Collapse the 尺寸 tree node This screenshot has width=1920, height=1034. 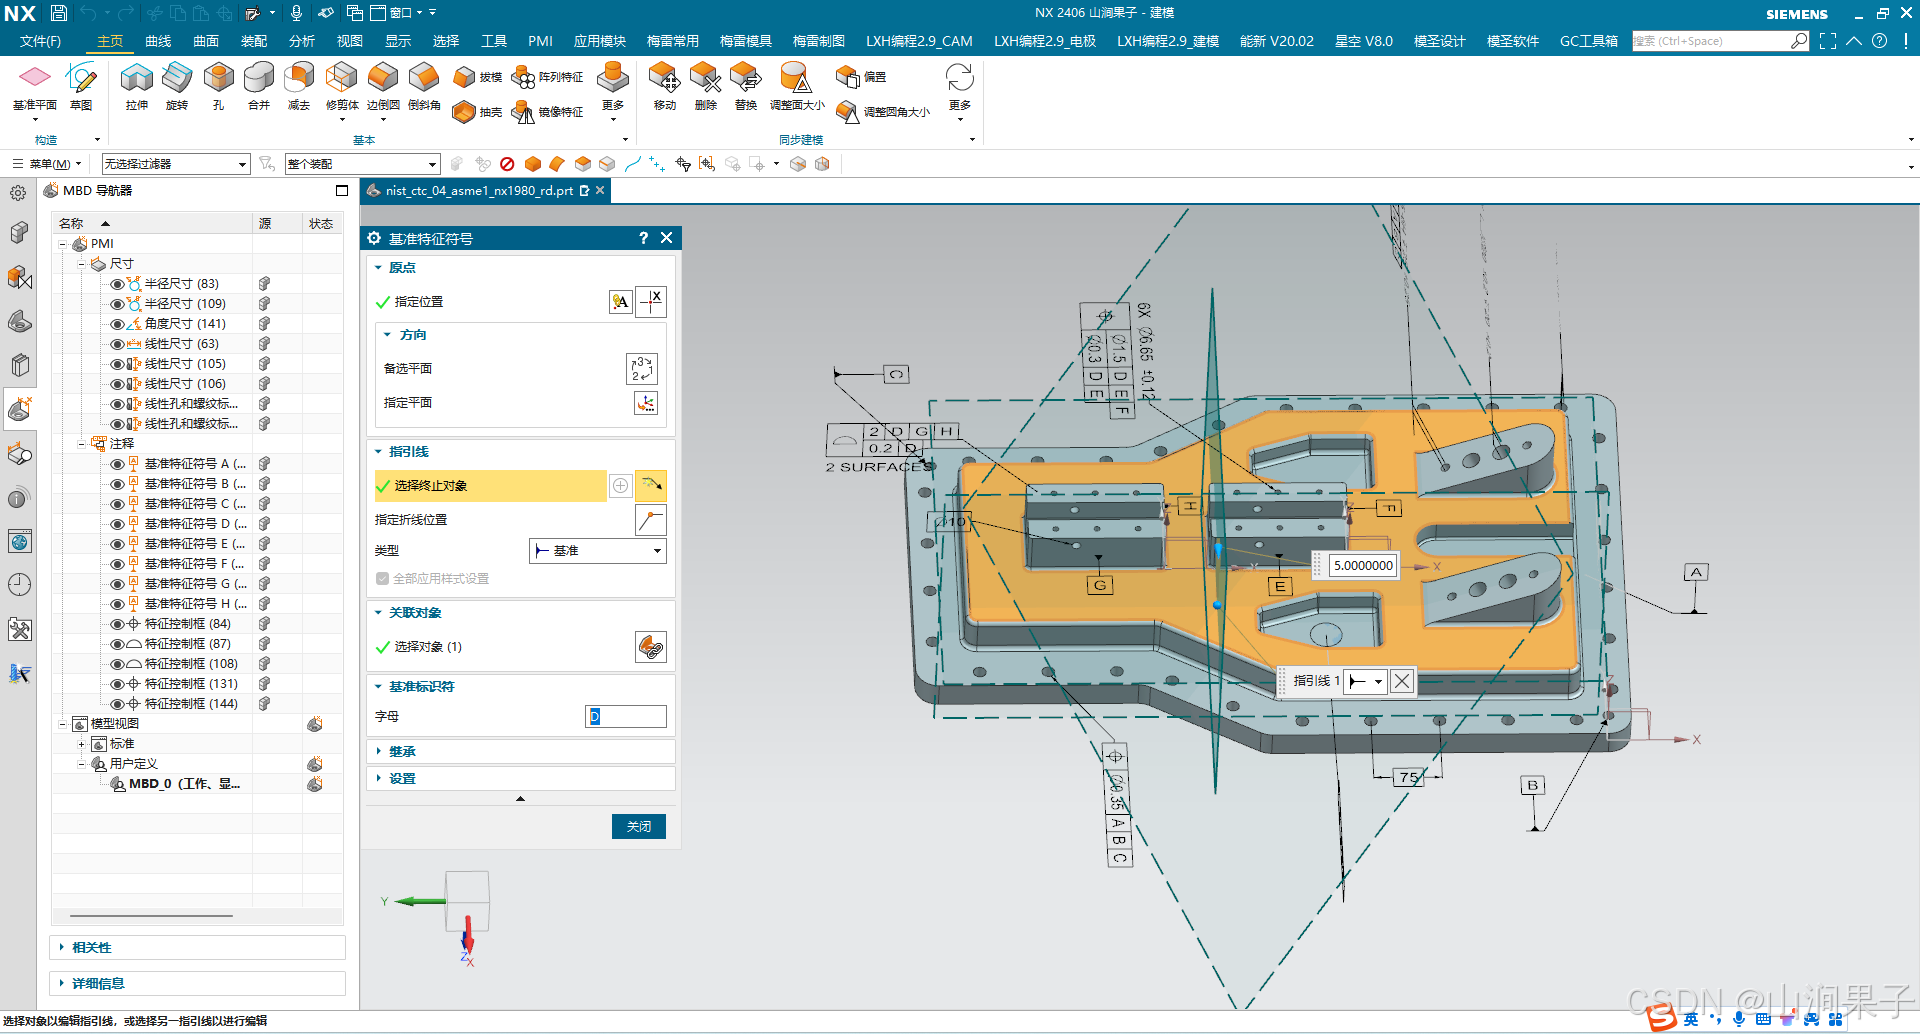point(82,264)
